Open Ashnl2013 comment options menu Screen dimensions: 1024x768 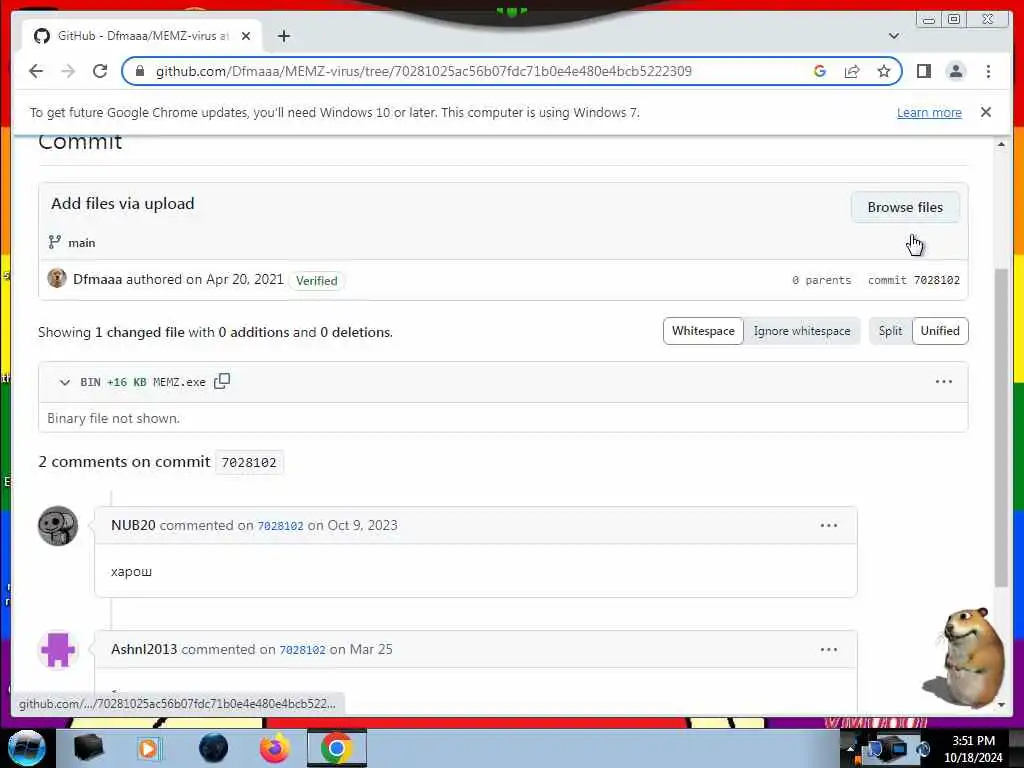[829, 649]
